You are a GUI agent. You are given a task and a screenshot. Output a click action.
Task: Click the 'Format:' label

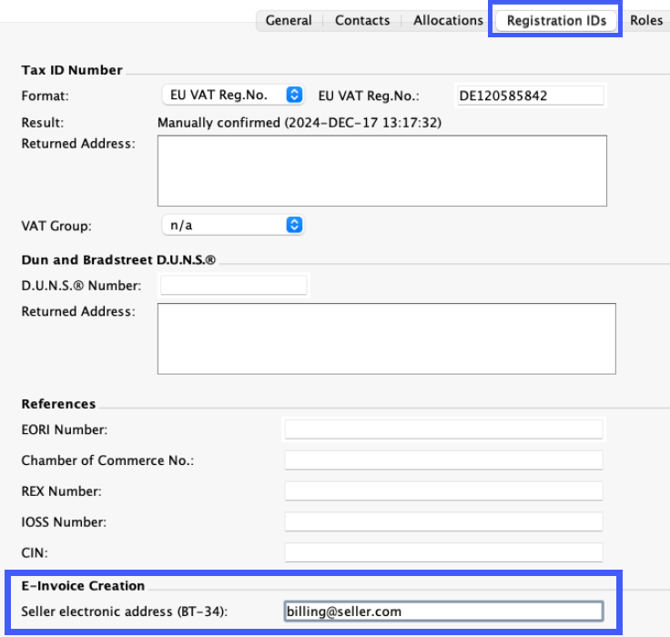coord(45,96)
